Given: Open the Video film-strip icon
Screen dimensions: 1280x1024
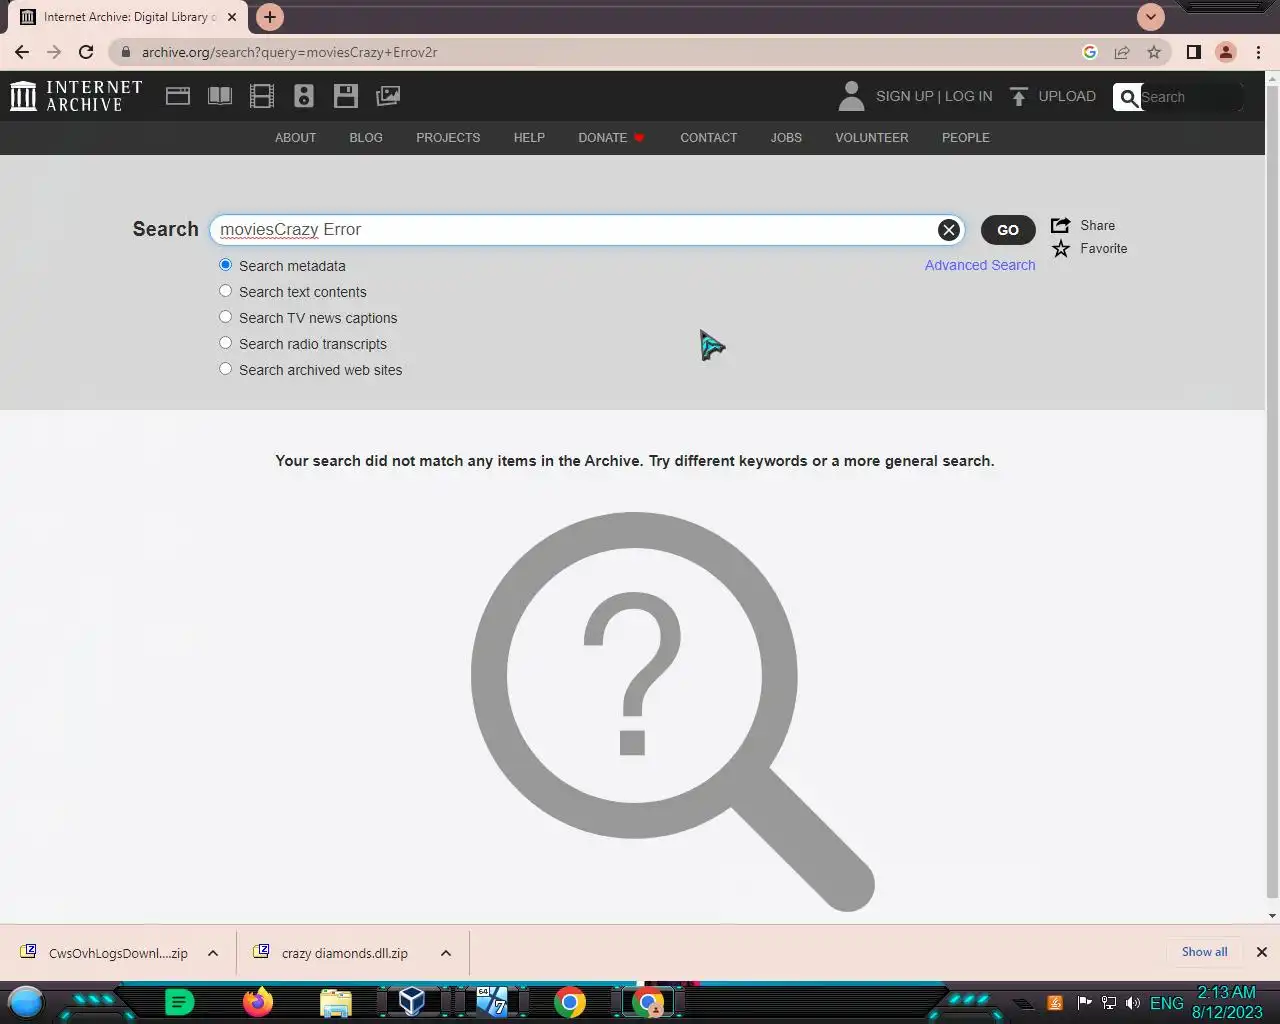Looking at the screenshot, I should pos(262,96).
